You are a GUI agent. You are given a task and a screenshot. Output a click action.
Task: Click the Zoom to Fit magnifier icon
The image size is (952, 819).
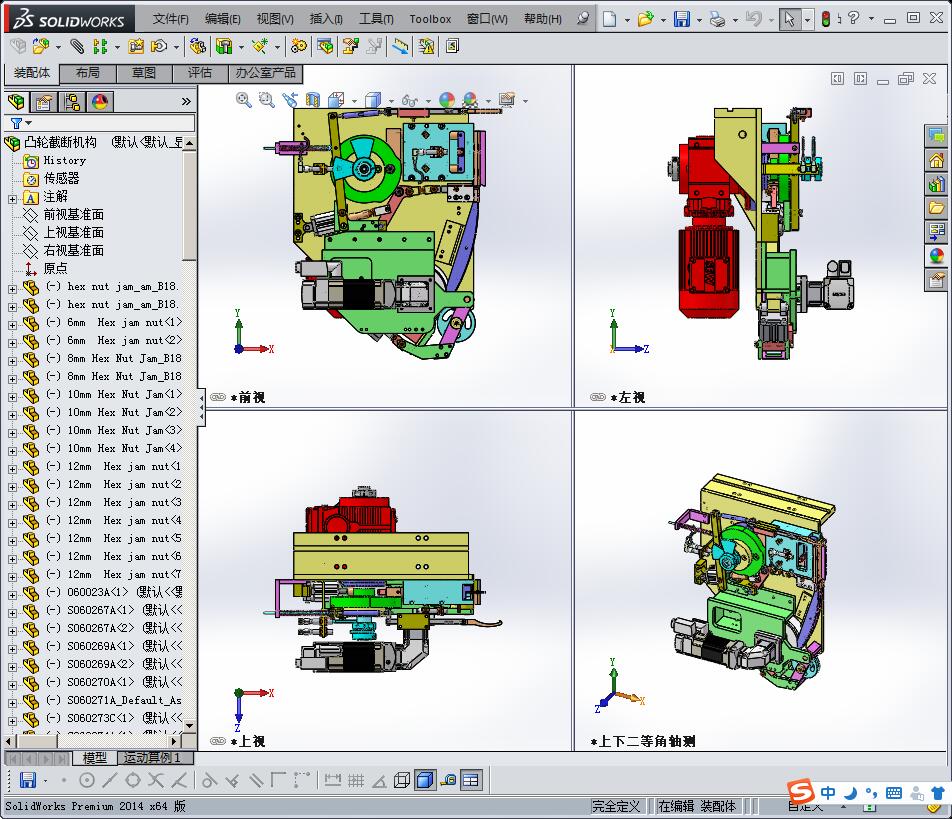point(243,100)
